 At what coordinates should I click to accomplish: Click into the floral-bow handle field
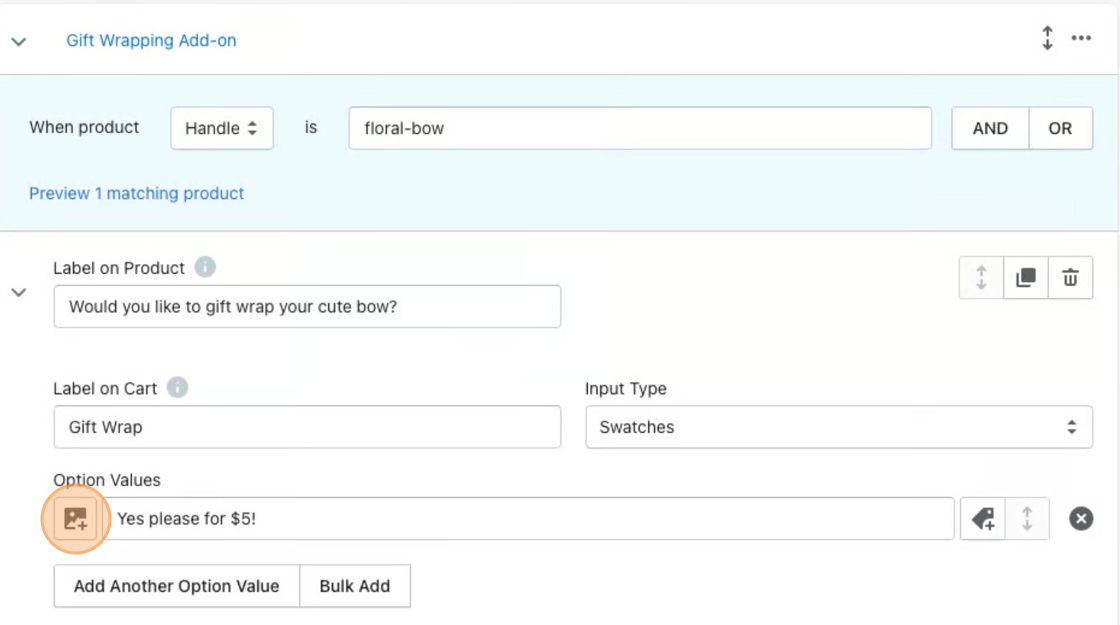pos(640,128)
